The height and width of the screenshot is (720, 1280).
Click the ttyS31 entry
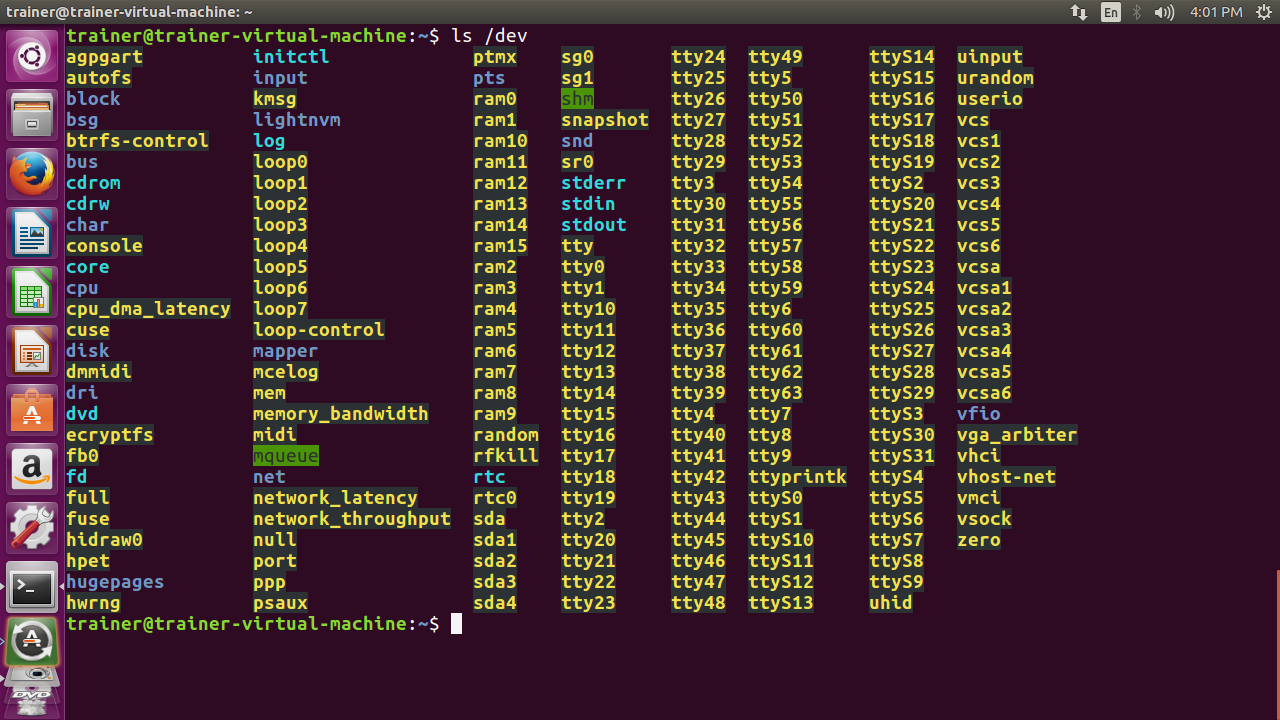point(902,456)
